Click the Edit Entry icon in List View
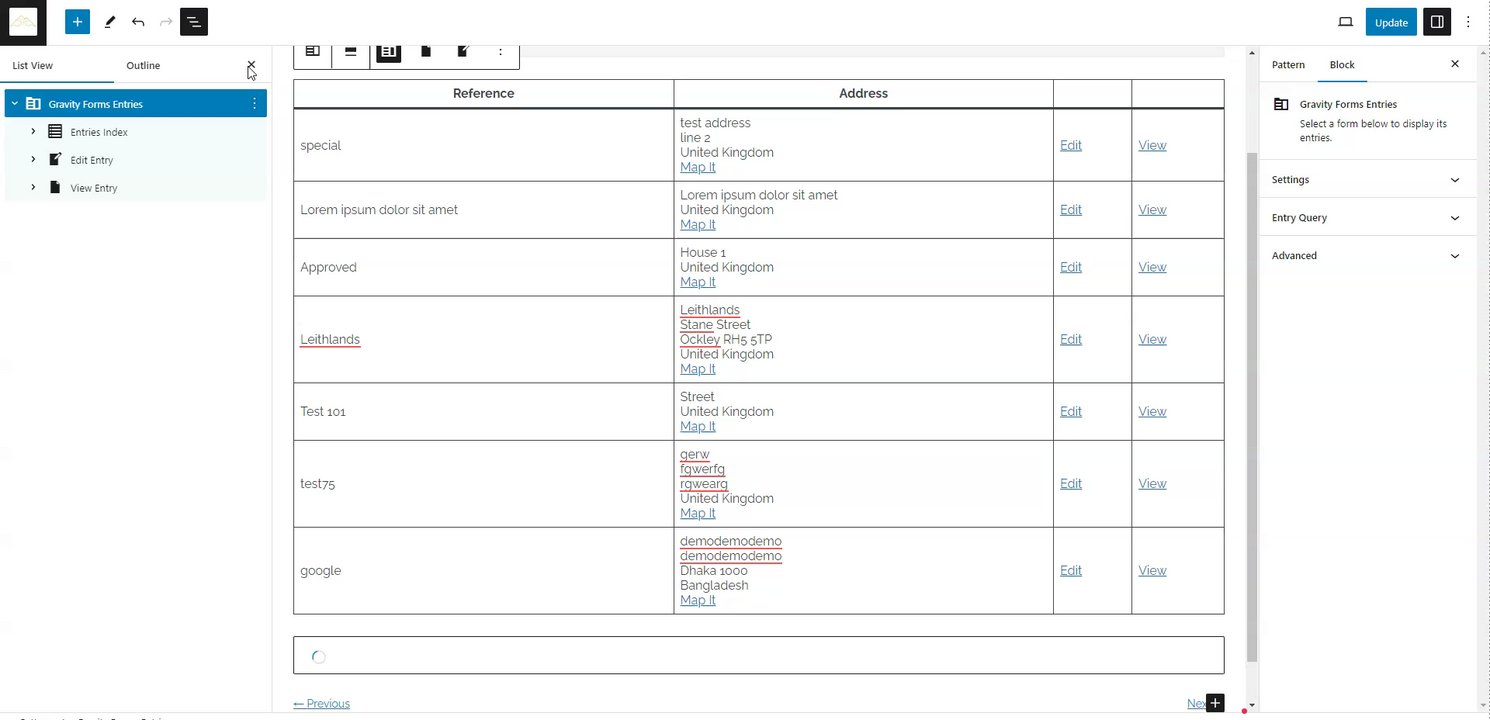 55,160
